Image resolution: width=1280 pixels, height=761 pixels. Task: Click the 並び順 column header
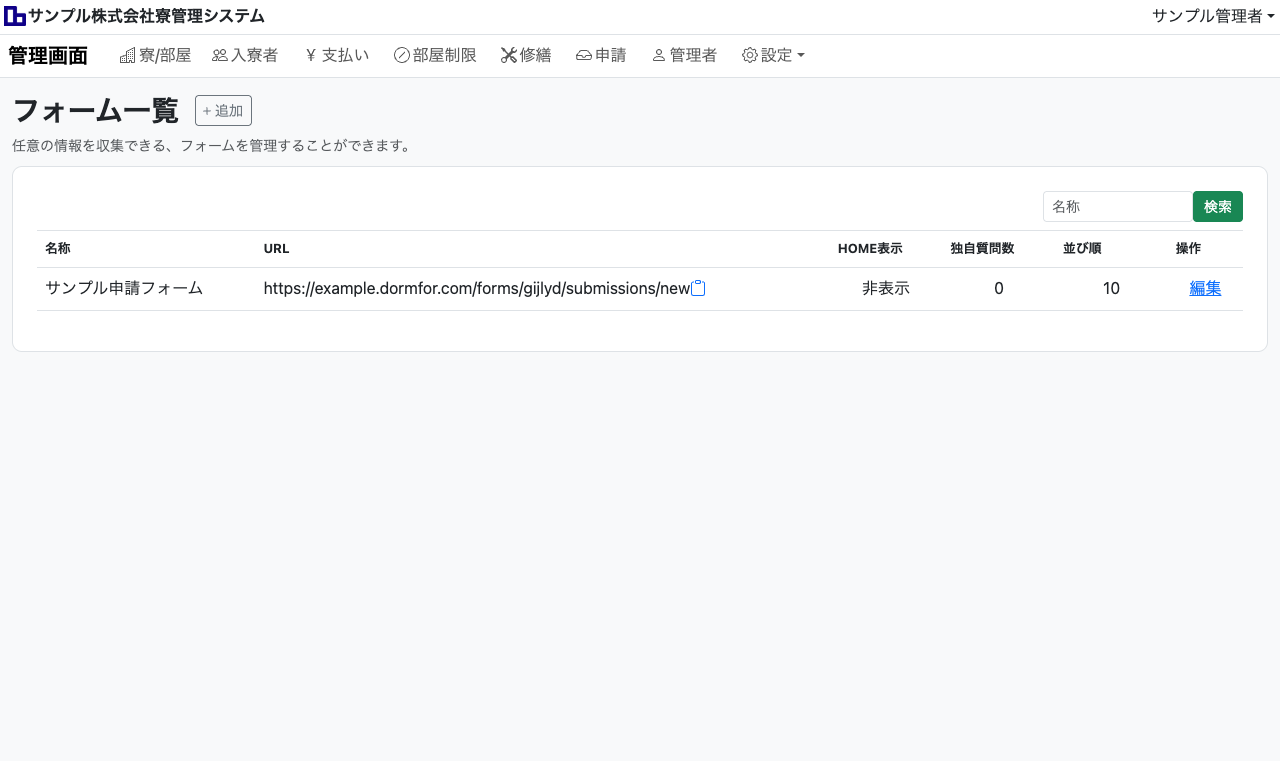click(x=1082, y=248)
